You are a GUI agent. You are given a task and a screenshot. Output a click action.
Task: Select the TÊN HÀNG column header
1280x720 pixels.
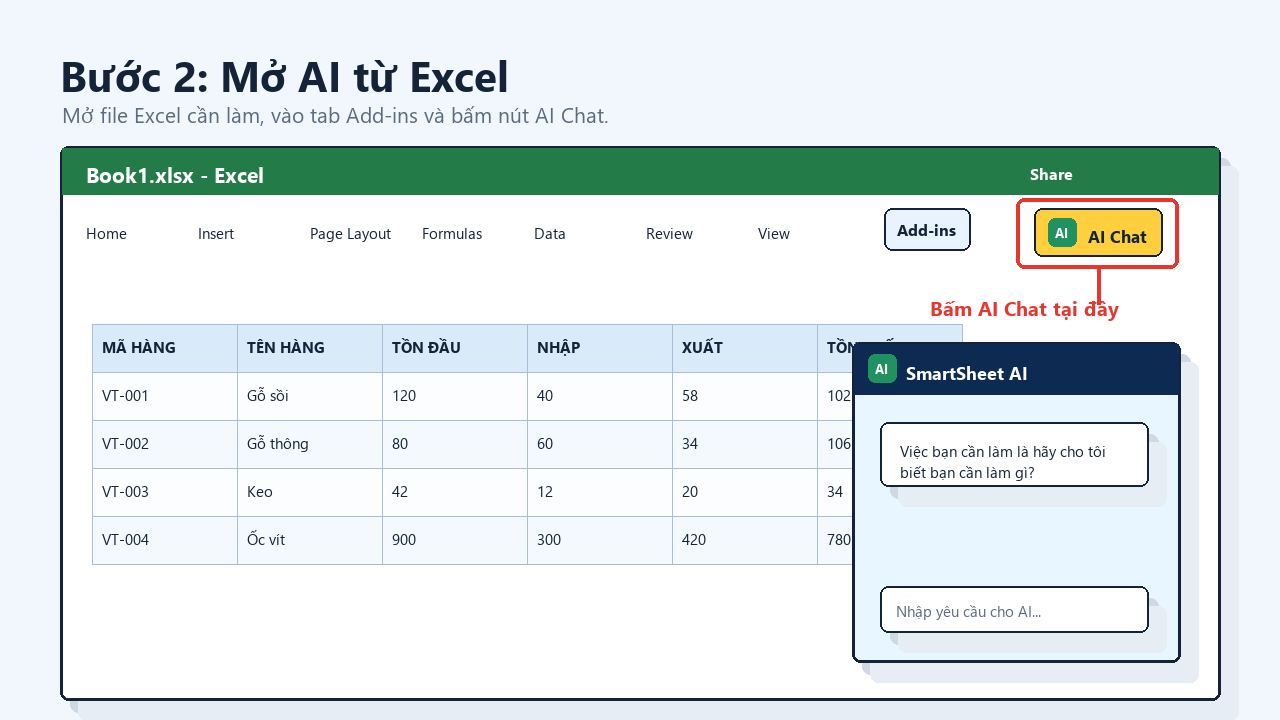click(x=310, y=348)
